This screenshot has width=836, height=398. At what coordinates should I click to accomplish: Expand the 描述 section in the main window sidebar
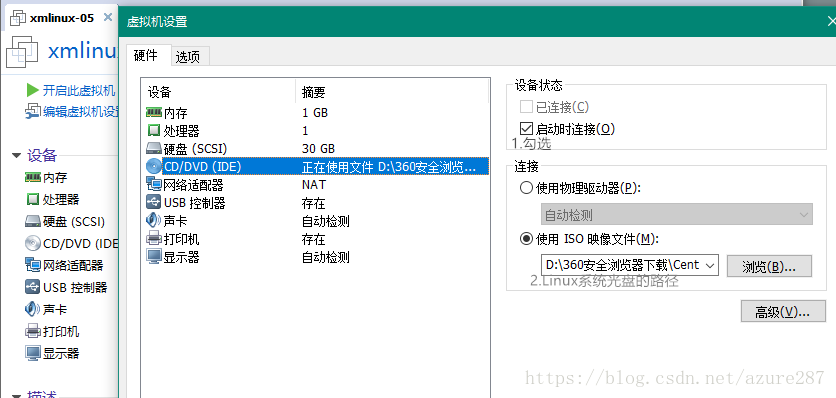(17, 397)
